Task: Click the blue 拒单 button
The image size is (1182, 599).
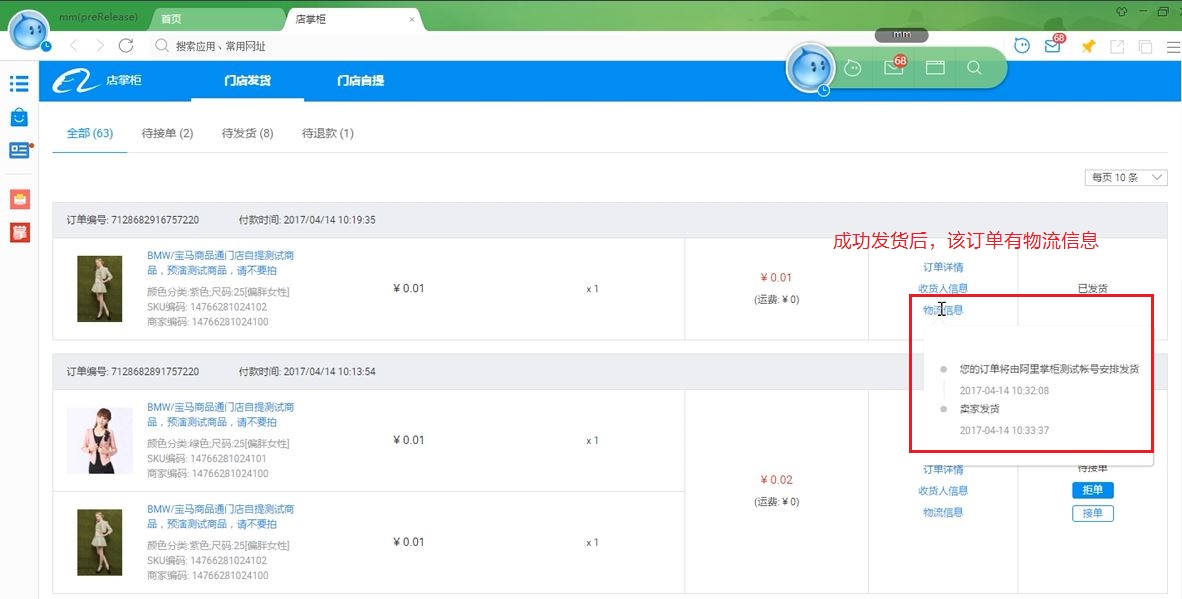Action: [x=1092, y=490]
